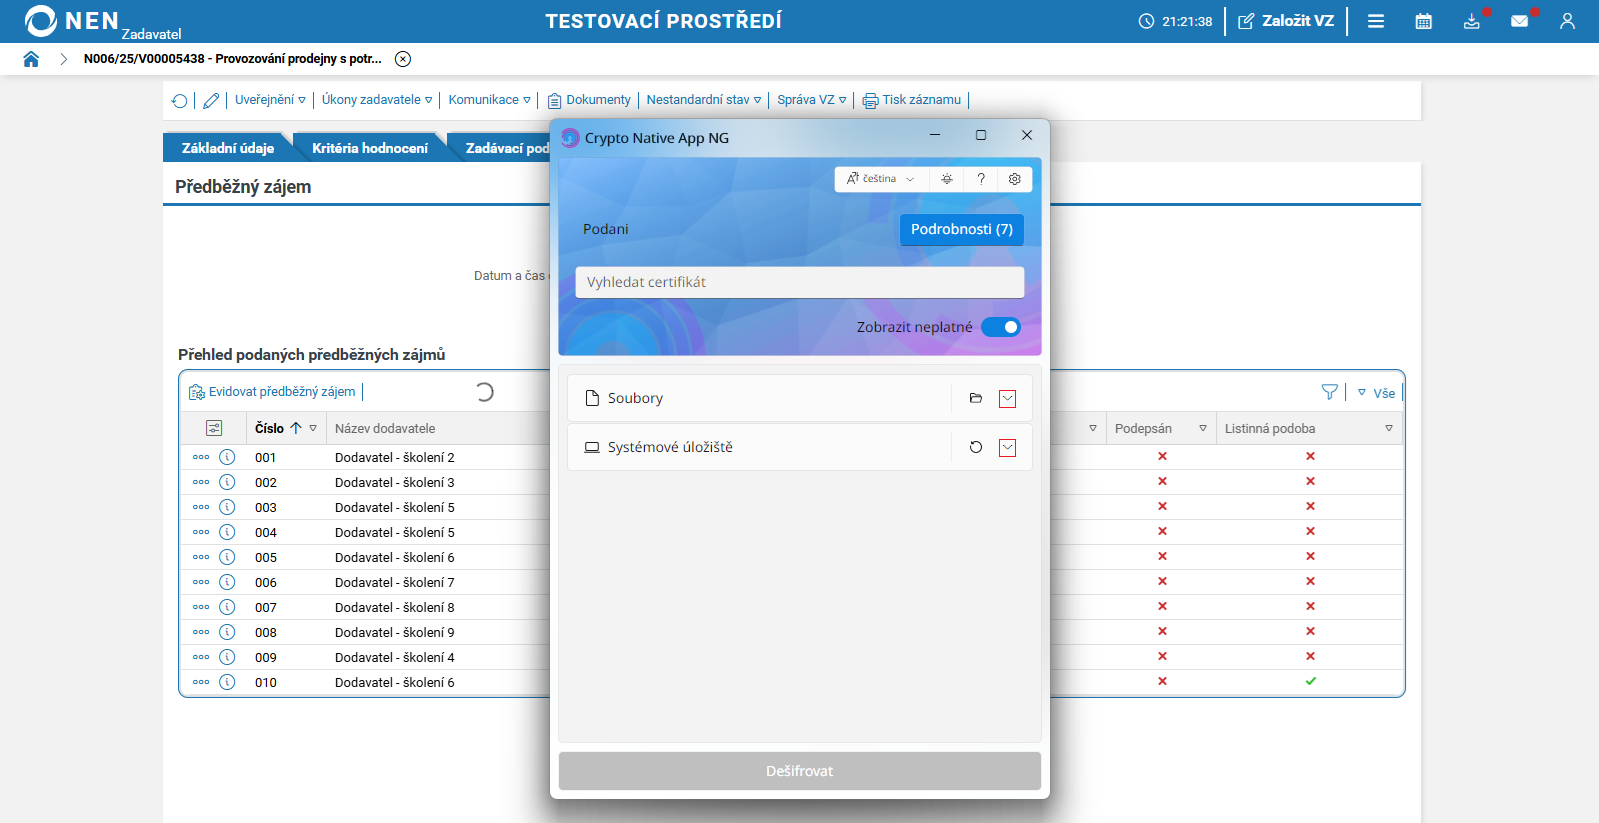The width and height of the screenshot is (1599, 823).
Task: Browse folder icon in the Soubory row
Action: tap(976, 398)
